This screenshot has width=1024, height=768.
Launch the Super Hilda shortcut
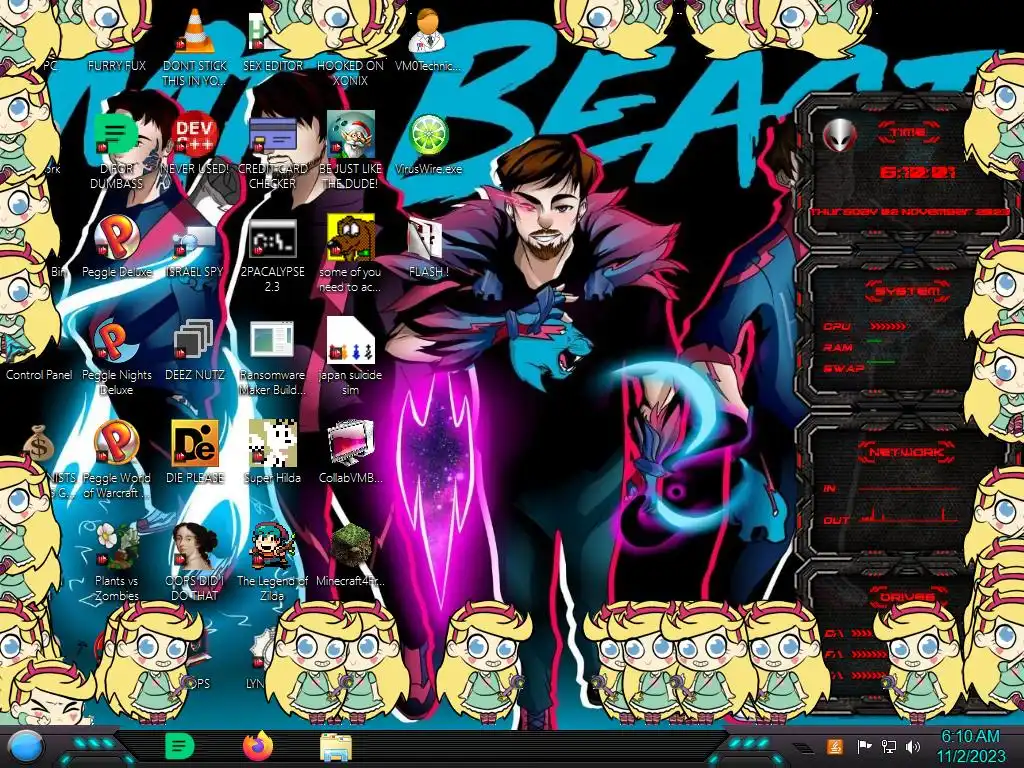(272, 452)
